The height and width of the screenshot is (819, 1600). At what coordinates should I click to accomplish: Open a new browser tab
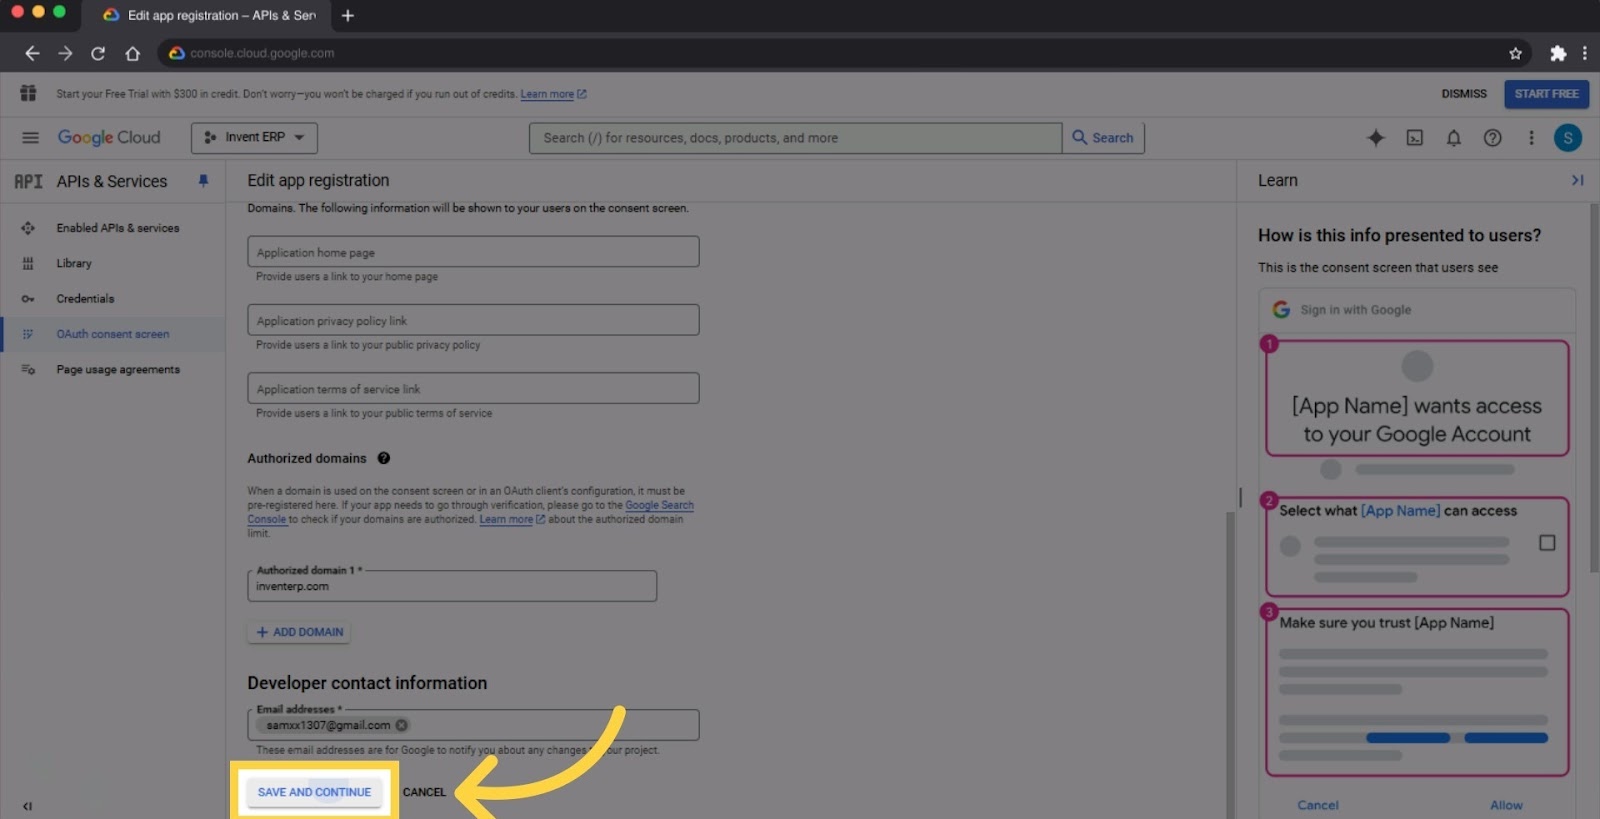tap(348, 15)
